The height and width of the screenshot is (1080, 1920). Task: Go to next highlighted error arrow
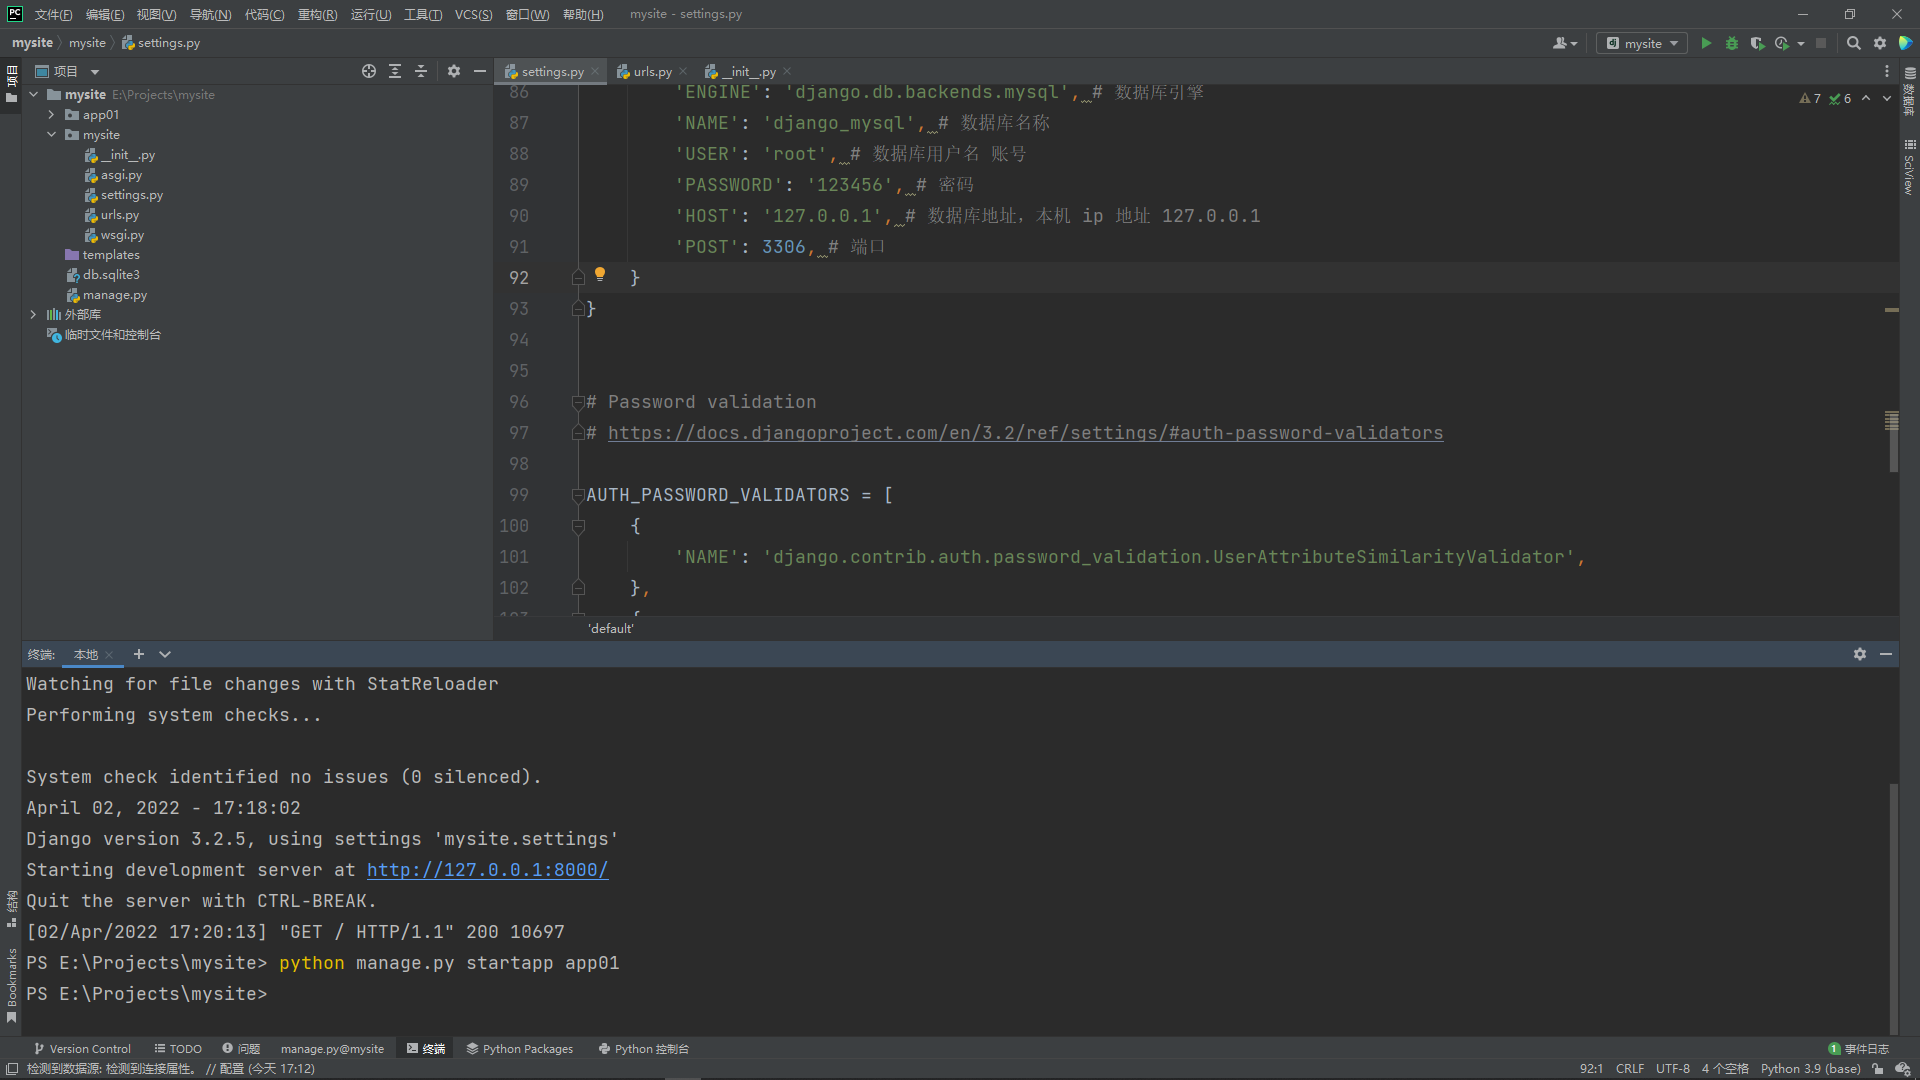click(1887, 98)
